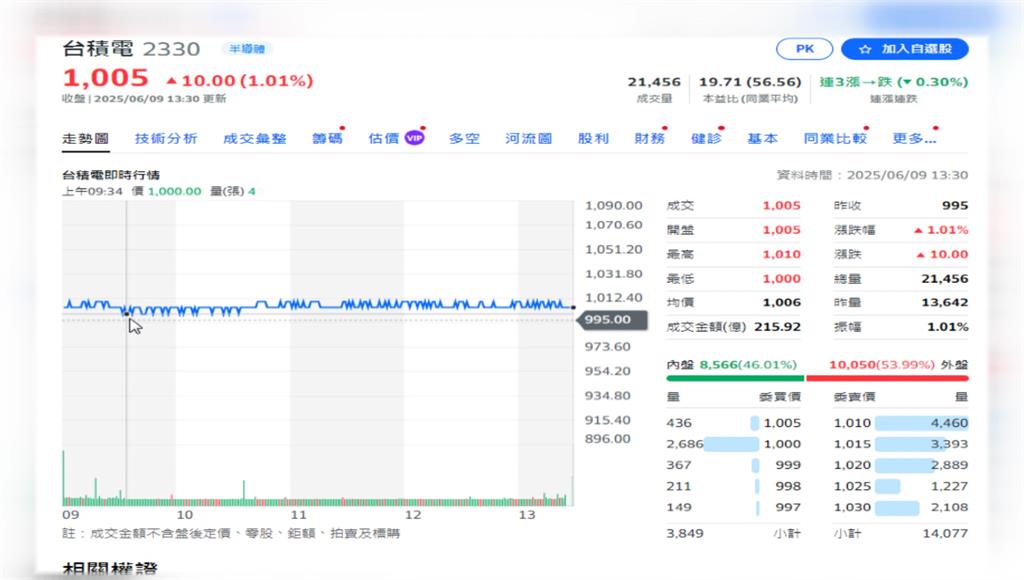Click the 成交量 21,456 figure
Screen dimensions: 1024x580
coord(654,82)
